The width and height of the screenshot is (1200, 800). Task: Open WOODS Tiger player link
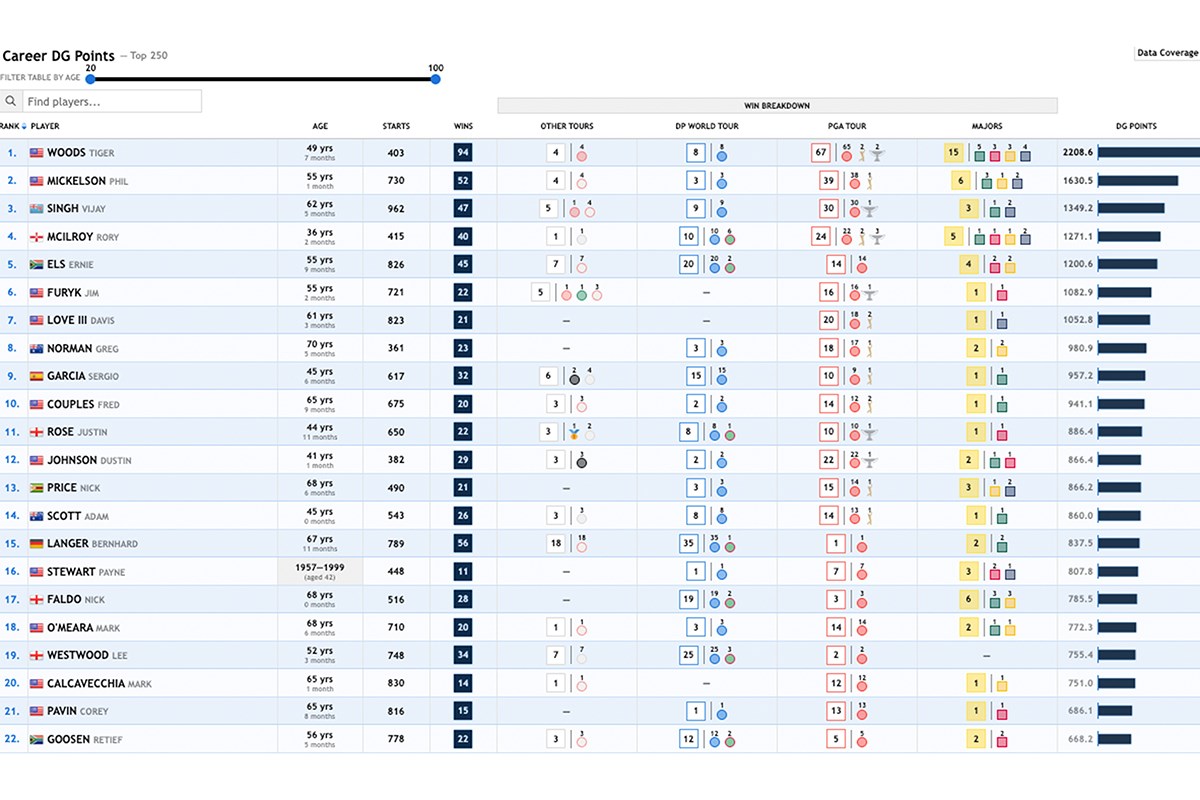click(81, 153)
